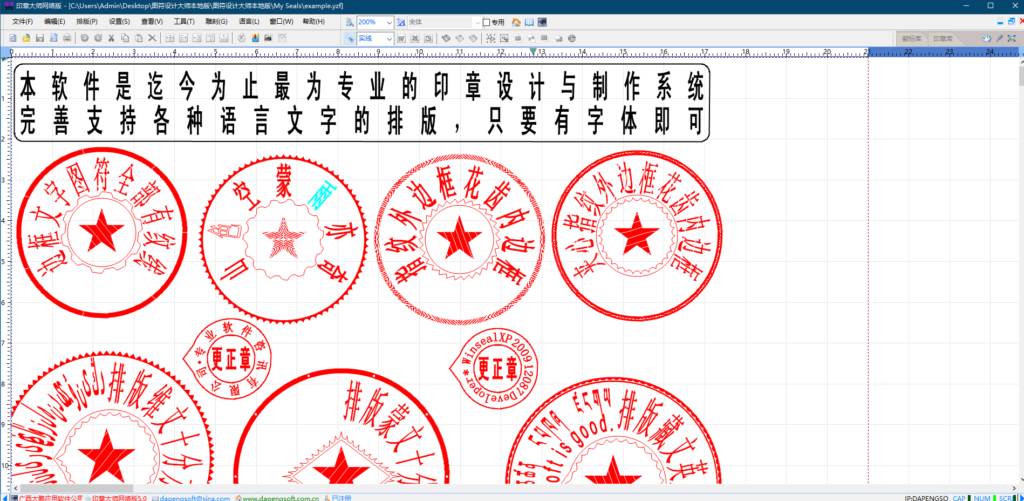Open the 工具(T) menu
Image resolution: width=1024 pixels, height=501 pixels.
(x=184, y=21)
